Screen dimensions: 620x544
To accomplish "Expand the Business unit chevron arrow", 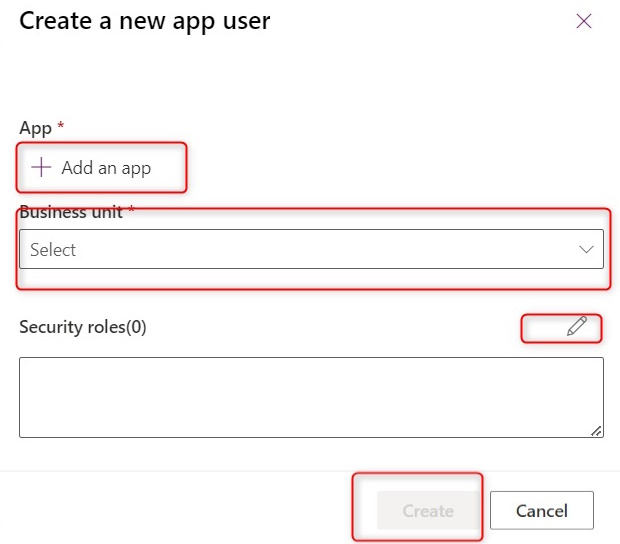I will (x=586, y=250).
